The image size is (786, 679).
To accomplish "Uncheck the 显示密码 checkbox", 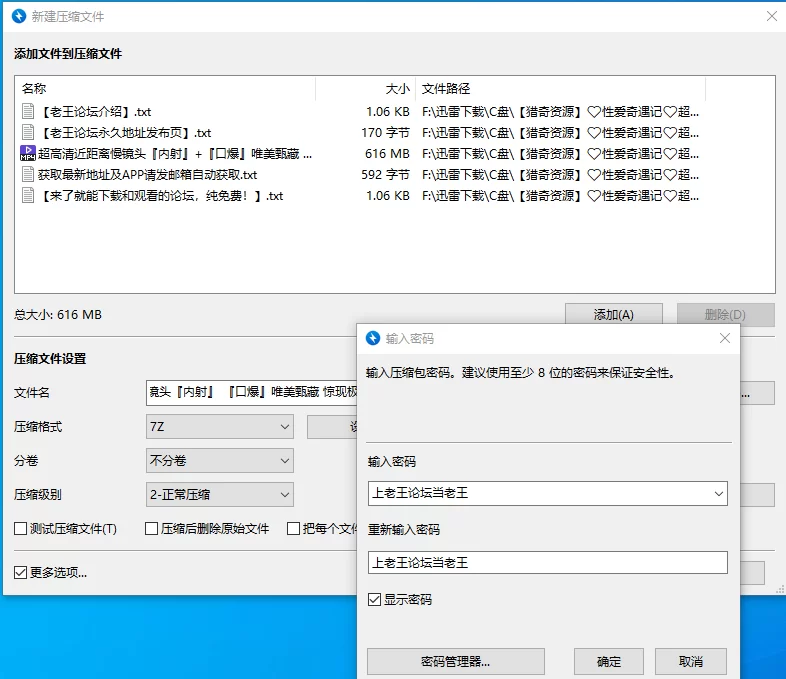I will pos(374,599).
